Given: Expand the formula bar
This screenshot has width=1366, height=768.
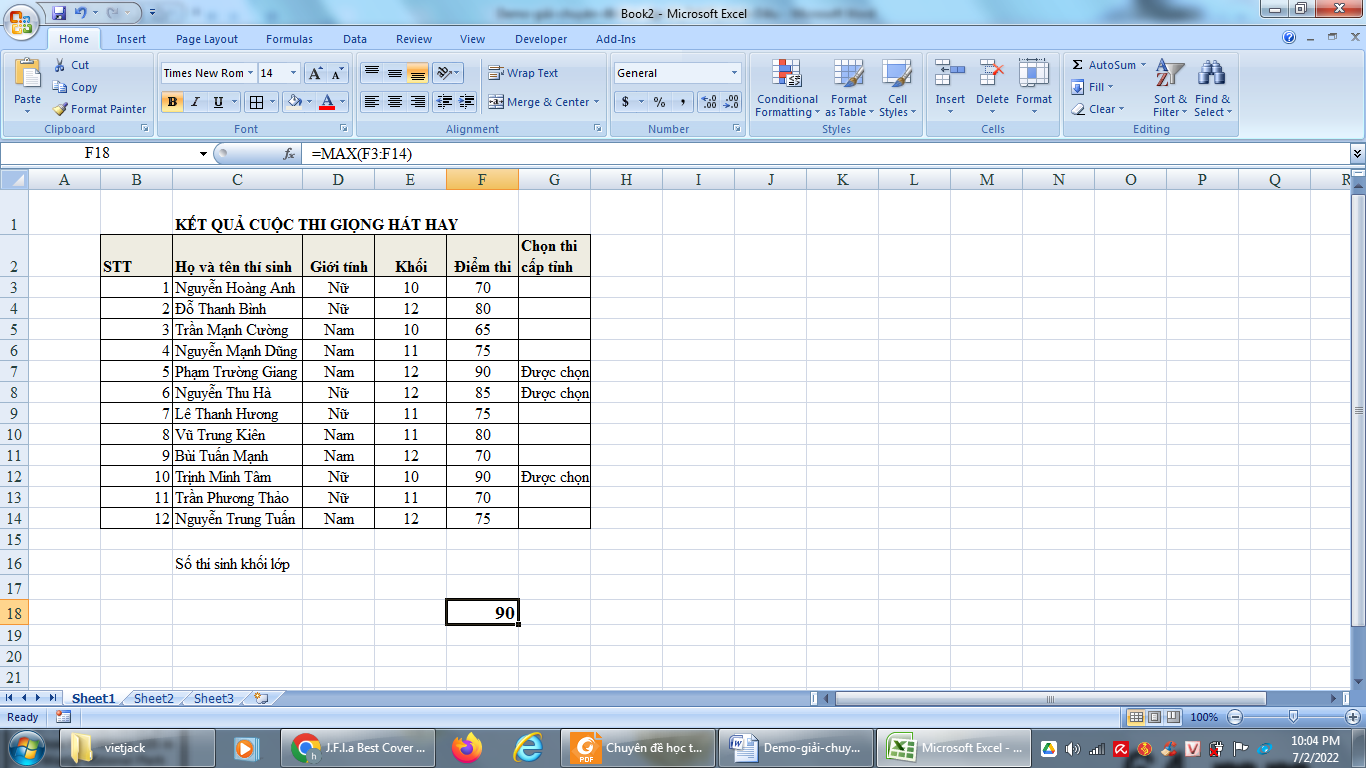Looking at the screenshot, I should pyautogui.click(x=1357, y=154).
